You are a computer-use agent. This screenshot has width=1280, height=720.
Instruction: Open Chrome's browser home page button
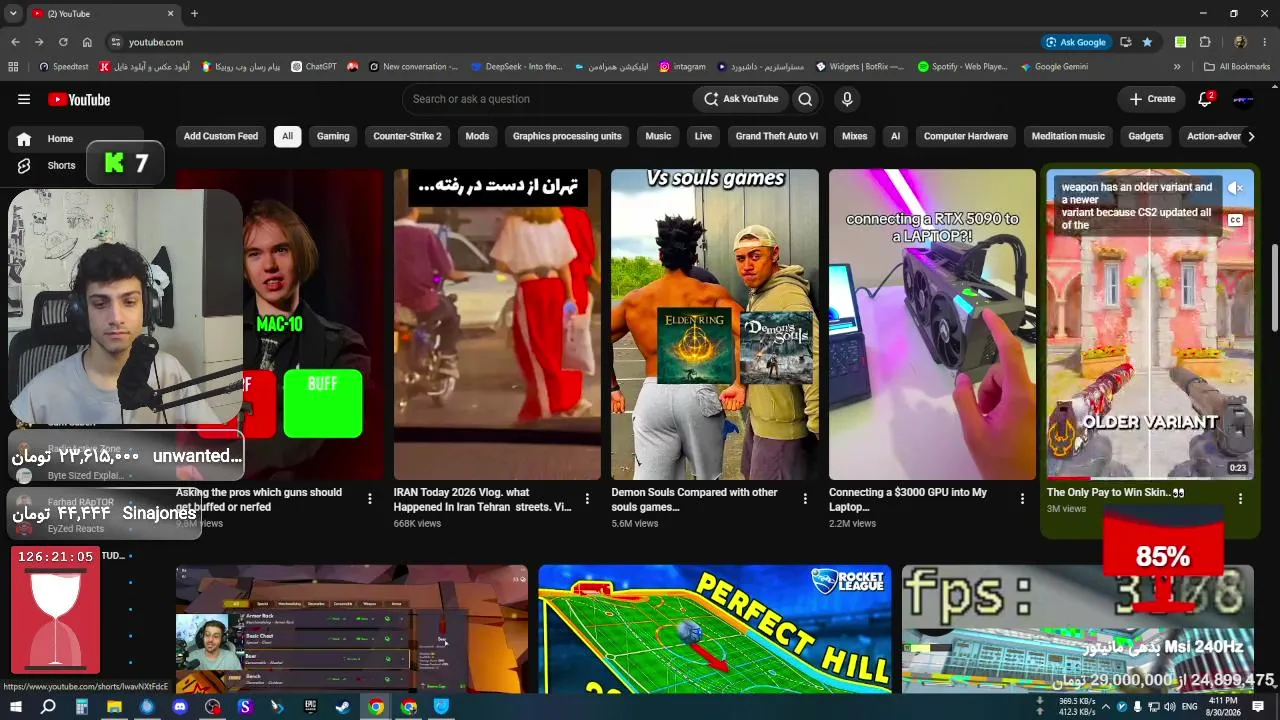coord(87,42)
